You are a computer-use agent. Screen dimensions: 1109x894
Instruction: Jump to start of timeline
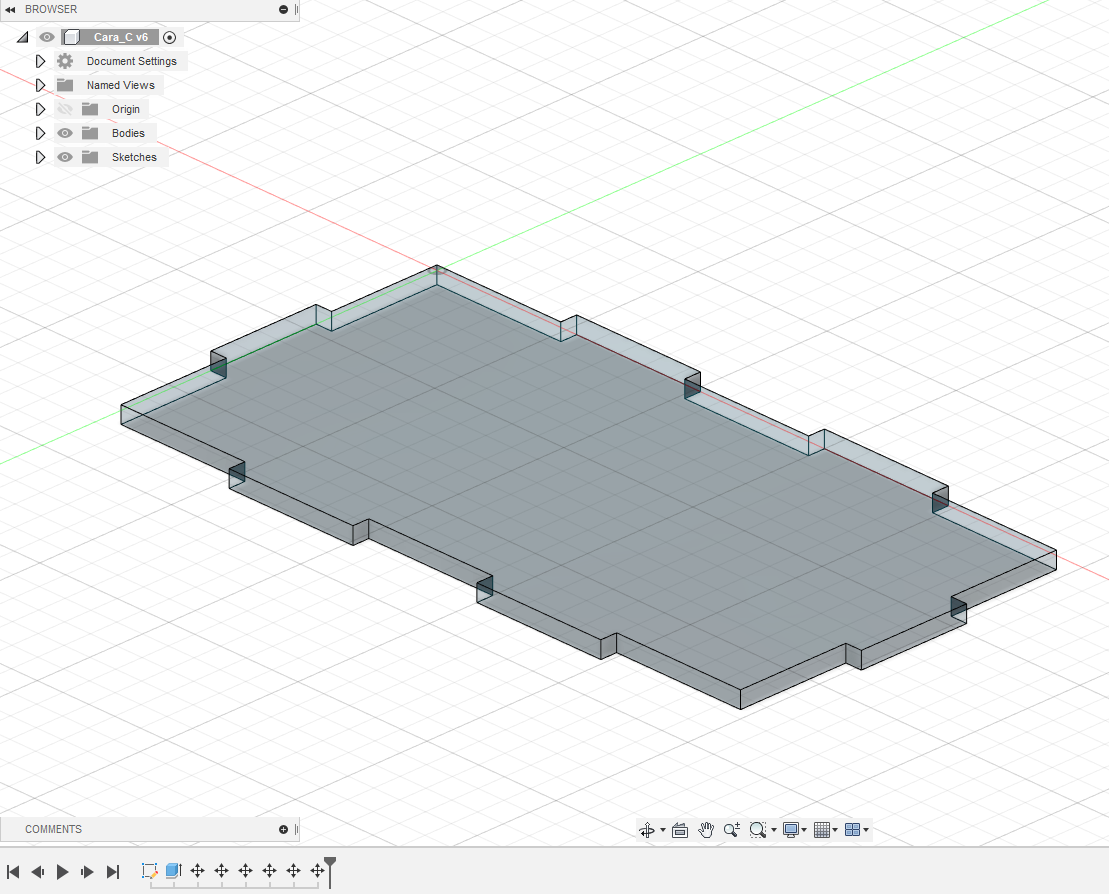(x=13, y=871)
